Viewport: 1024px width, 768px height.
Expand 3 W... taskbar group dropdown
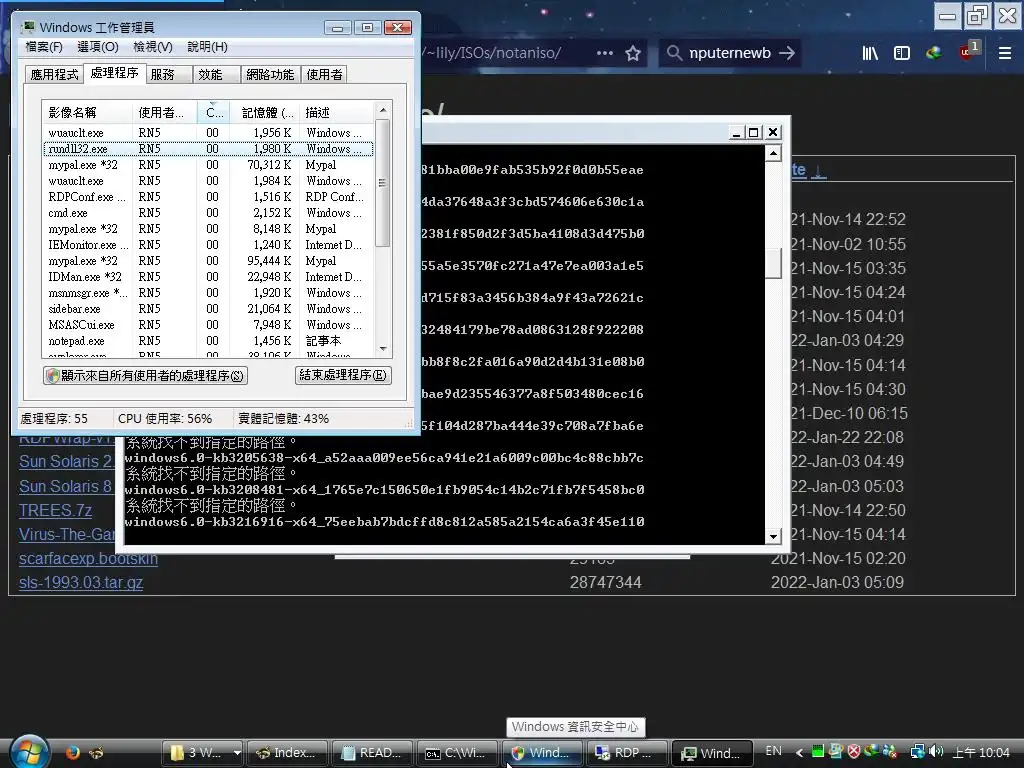(237, 752)
